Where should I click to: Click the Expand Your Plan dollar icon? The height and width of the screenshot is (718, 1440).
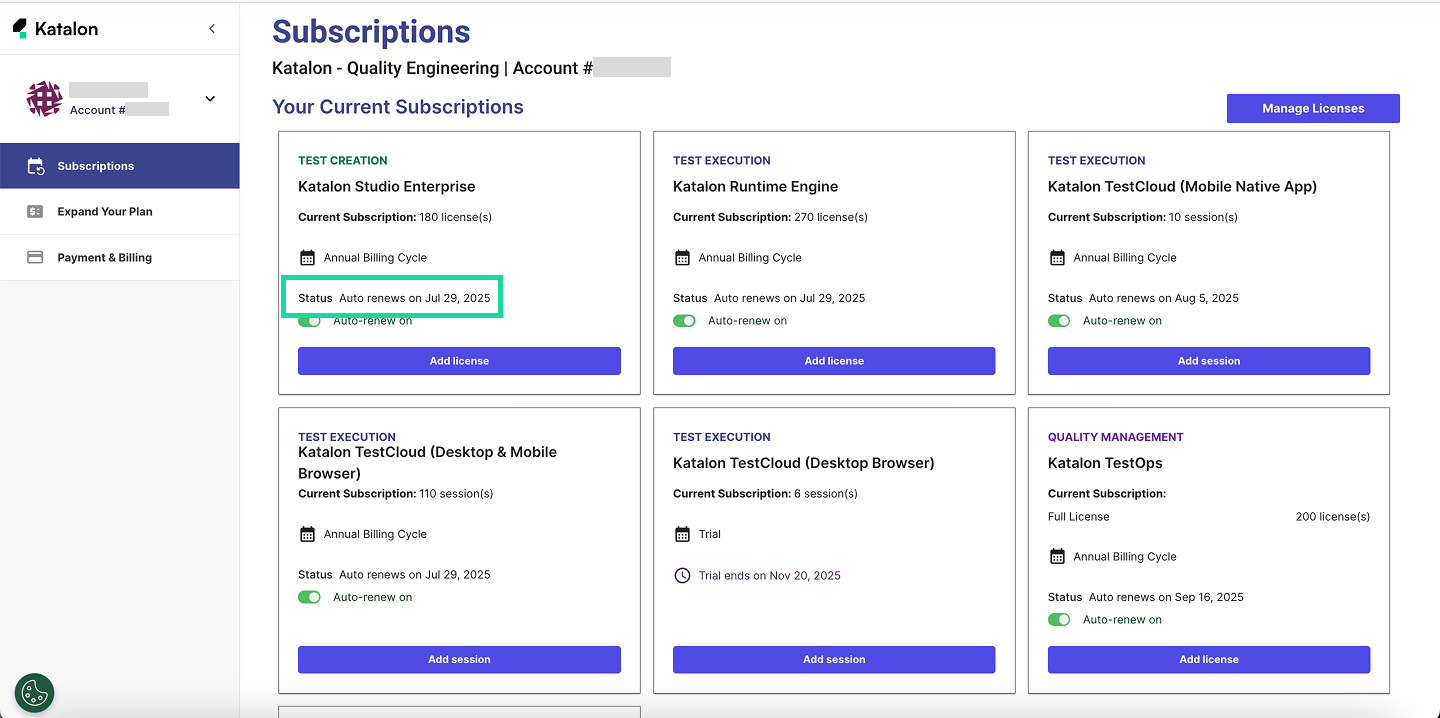pyautogui.click(x=35, y=212)
